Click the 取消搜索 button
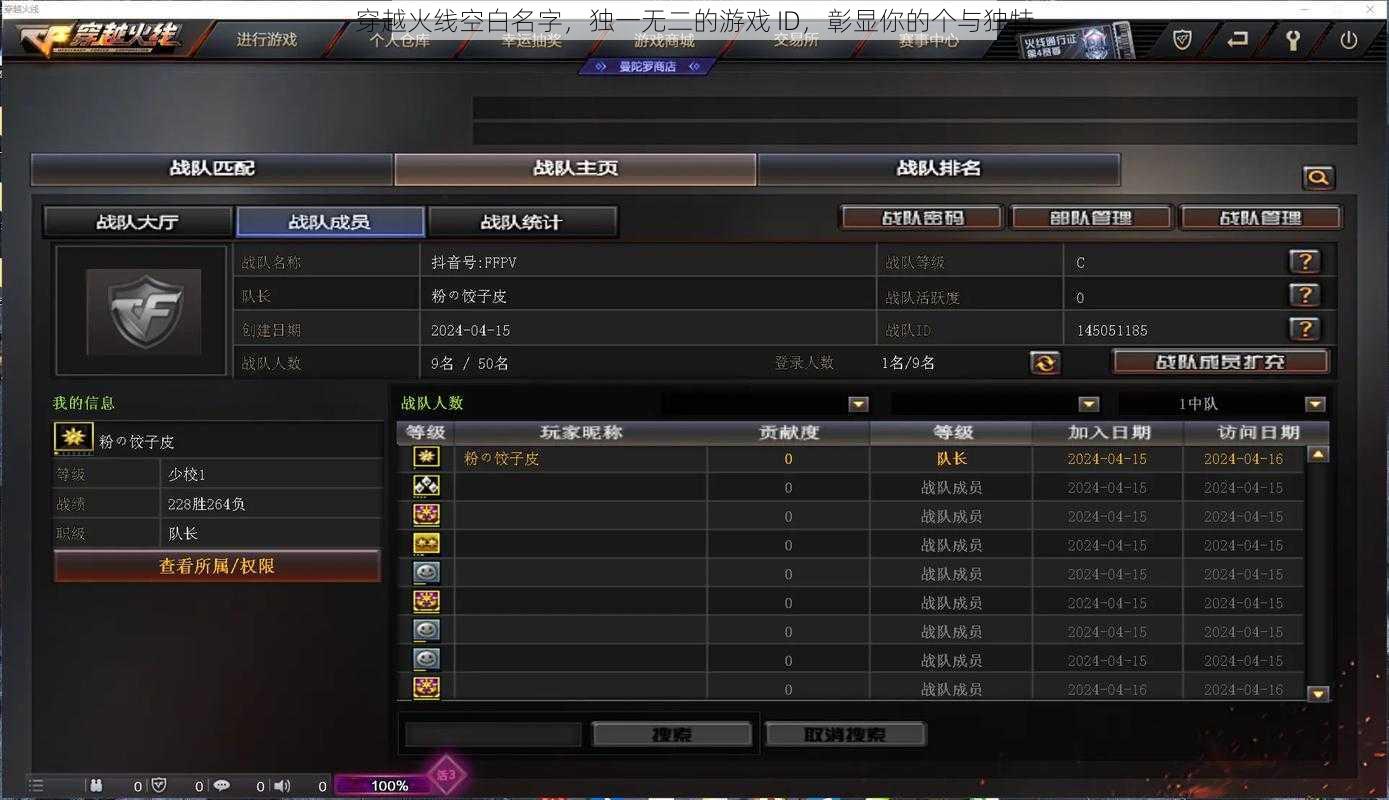The image size is (1389, 800). tap(846, 735)
